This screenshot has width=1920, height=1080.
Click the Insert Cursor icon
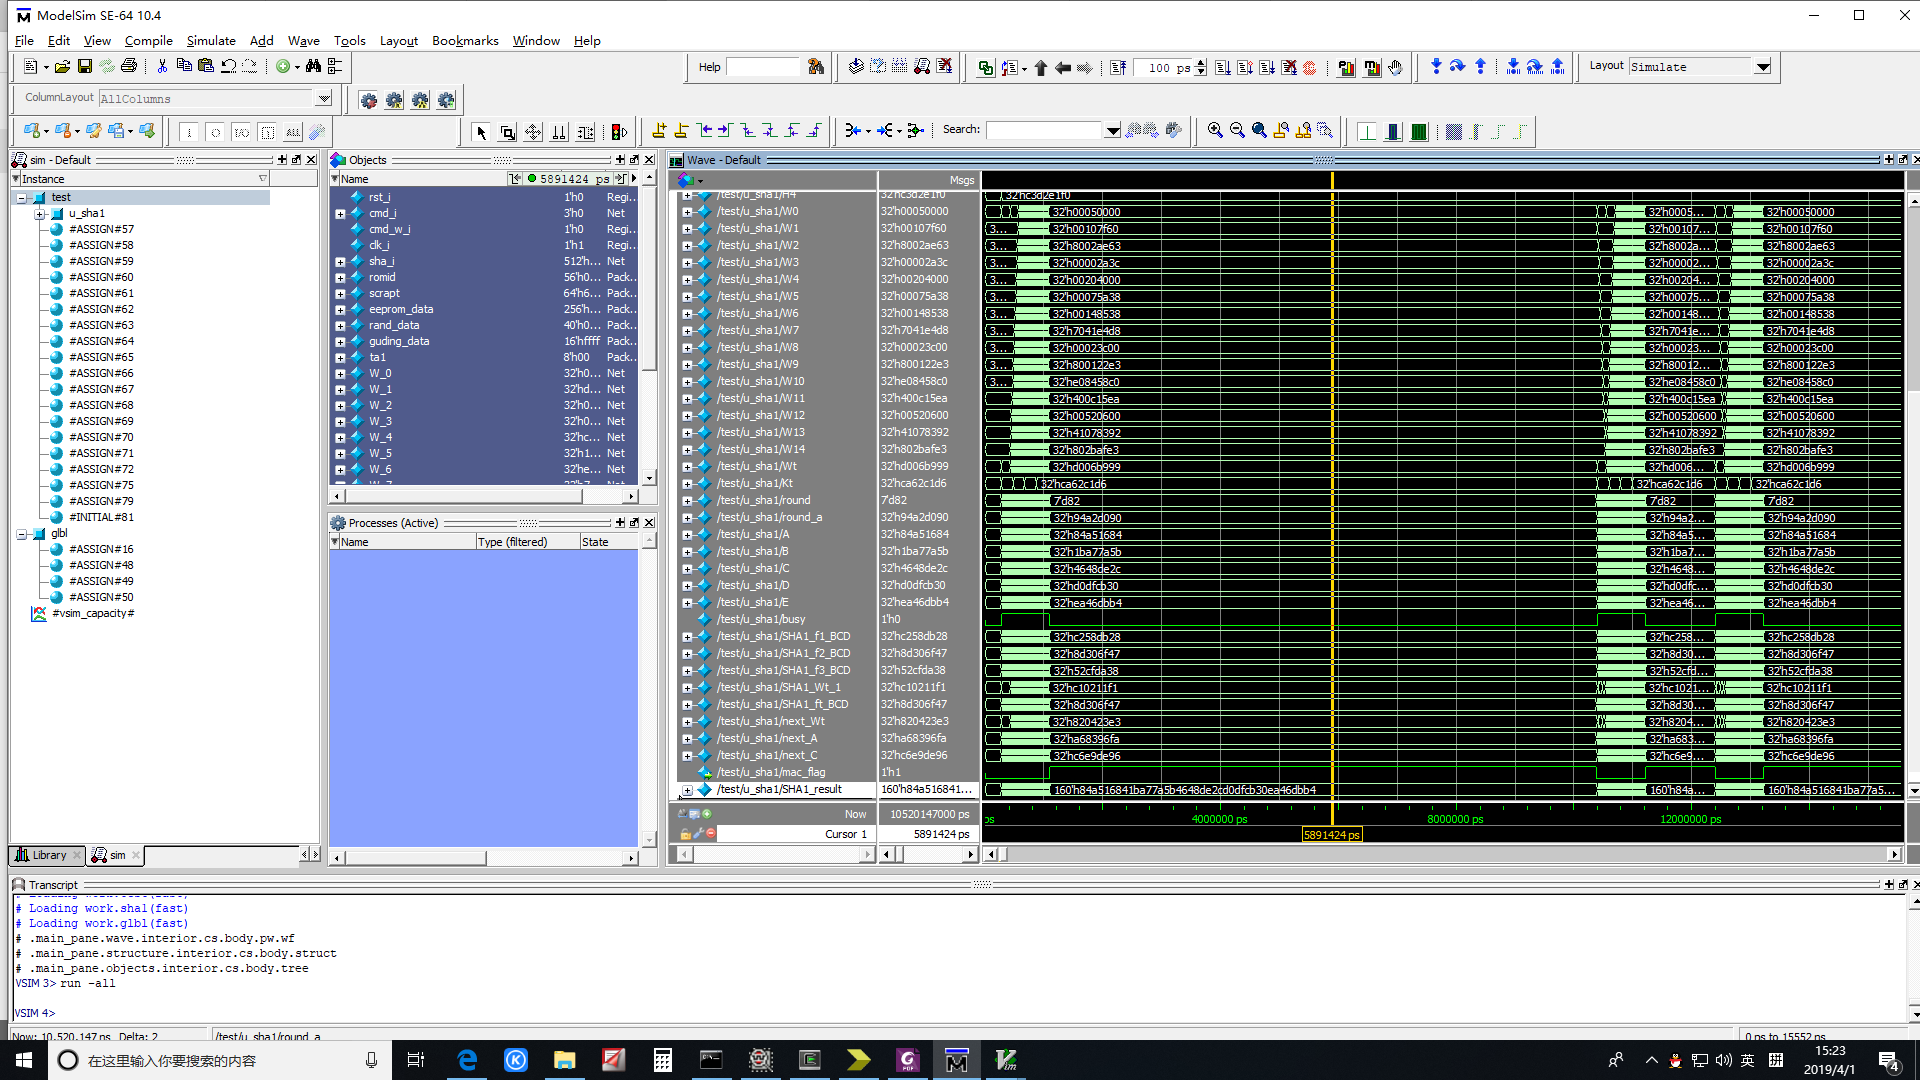tap(659, 131)
